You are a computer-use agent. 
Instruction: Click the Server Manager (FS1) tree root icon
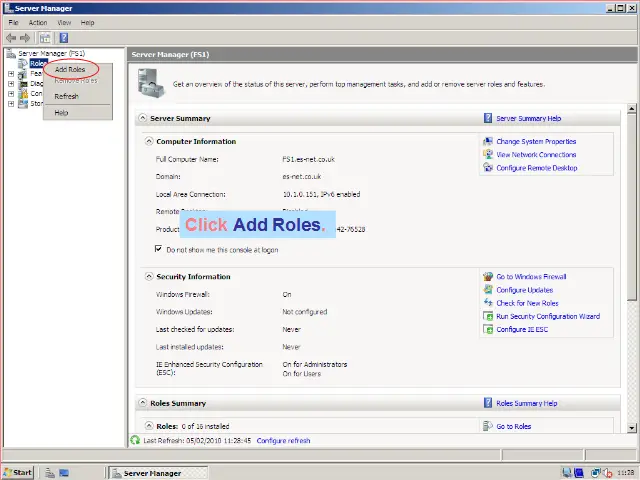point(11,53)
